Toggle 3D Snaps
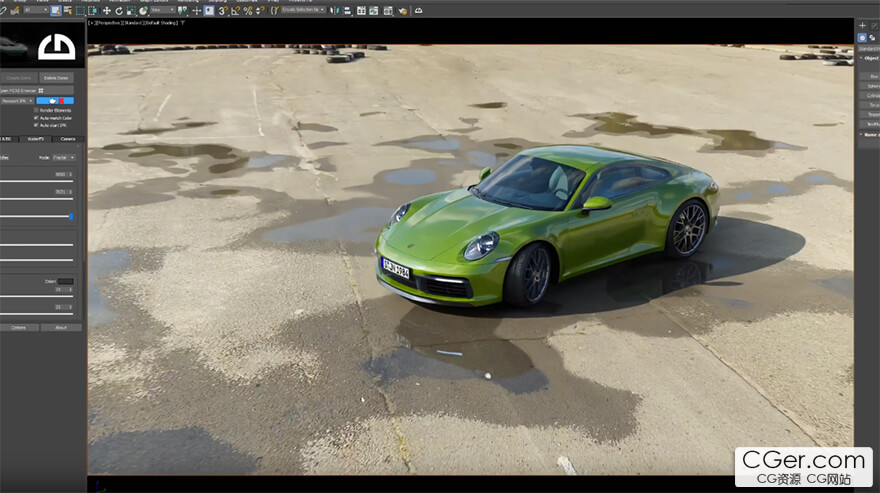Screen dimensions: 880x493 223,11
